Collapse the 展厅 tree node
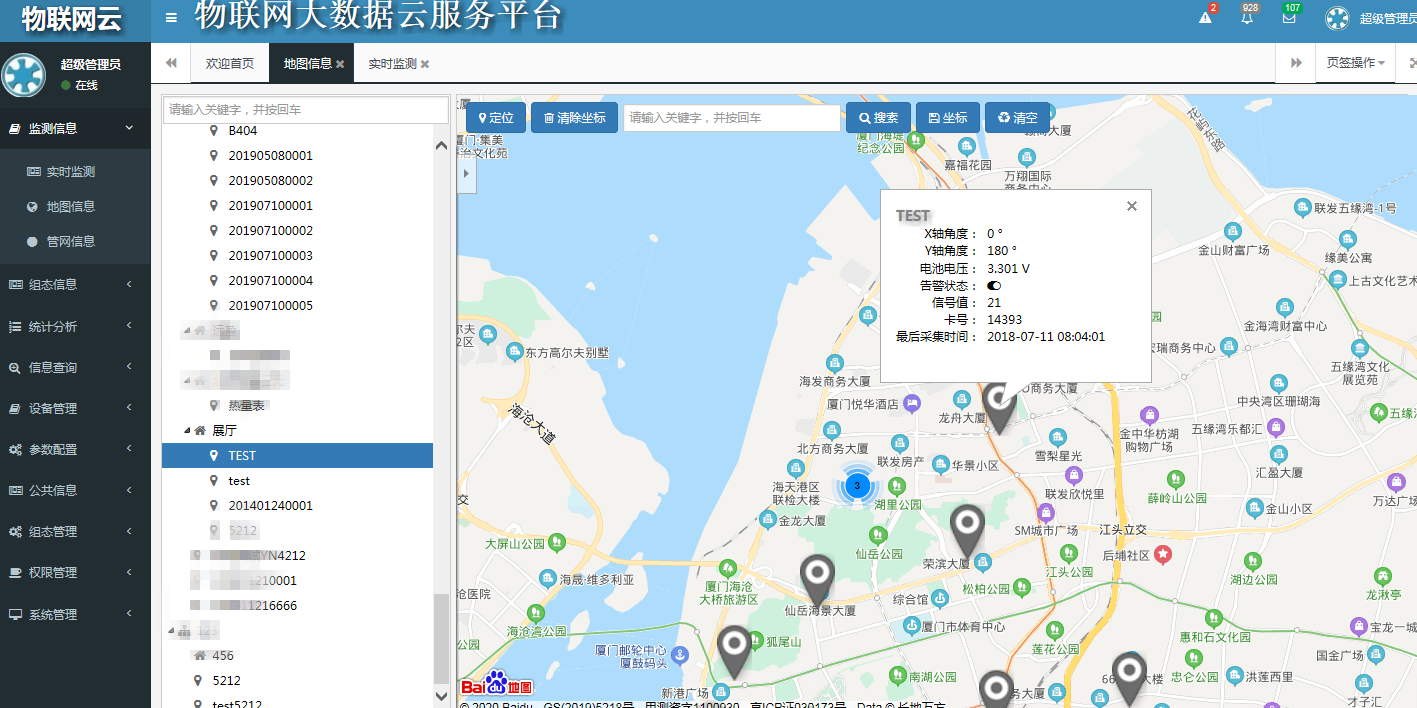Image resolution: width=1417 pixels, height=708 pixels. 186,431
